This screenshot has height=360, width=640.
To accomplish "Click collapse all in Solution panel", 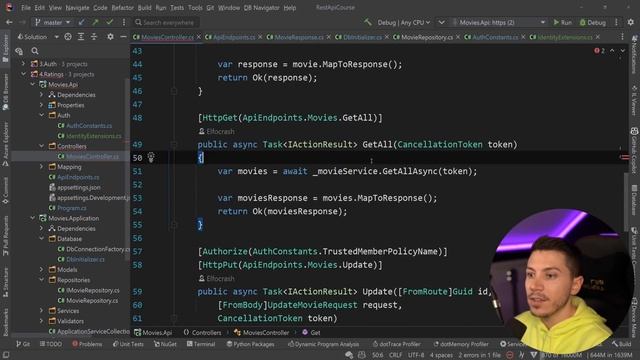I will pos(94,37).
